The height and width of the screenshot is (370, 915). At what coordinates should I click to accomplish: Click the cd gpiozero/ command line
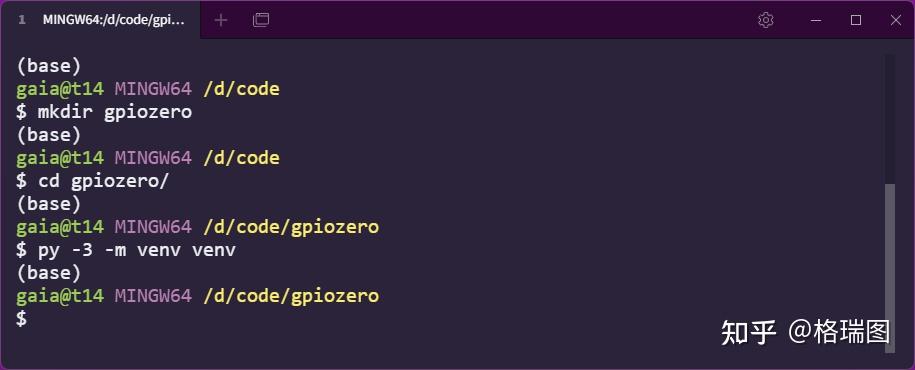click(x=92, y=180)
